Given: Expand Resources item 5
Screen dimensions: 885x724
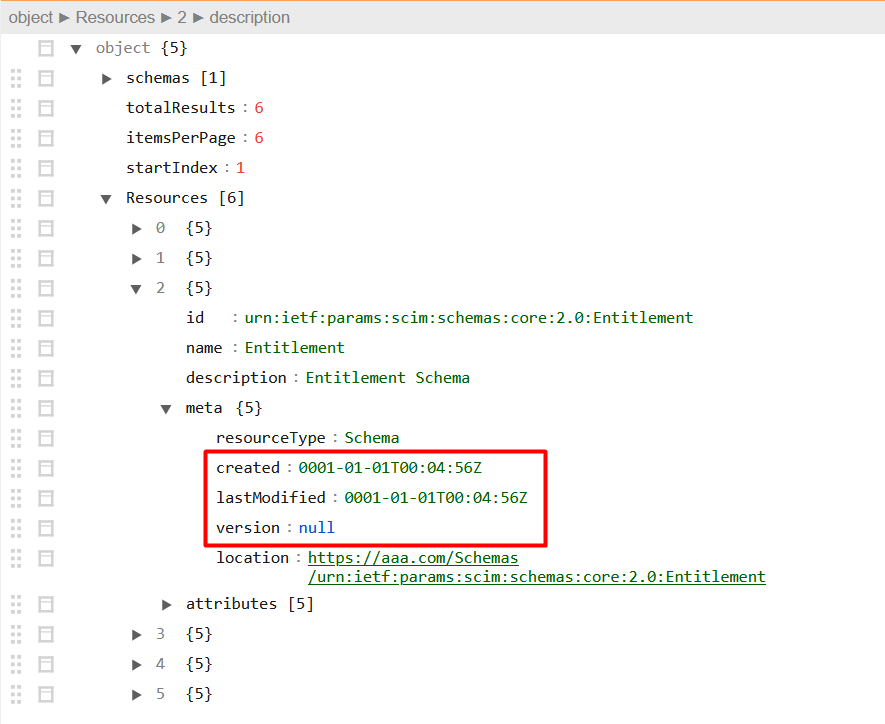Looking at the screenshot, I should click(x=136, y=694).
